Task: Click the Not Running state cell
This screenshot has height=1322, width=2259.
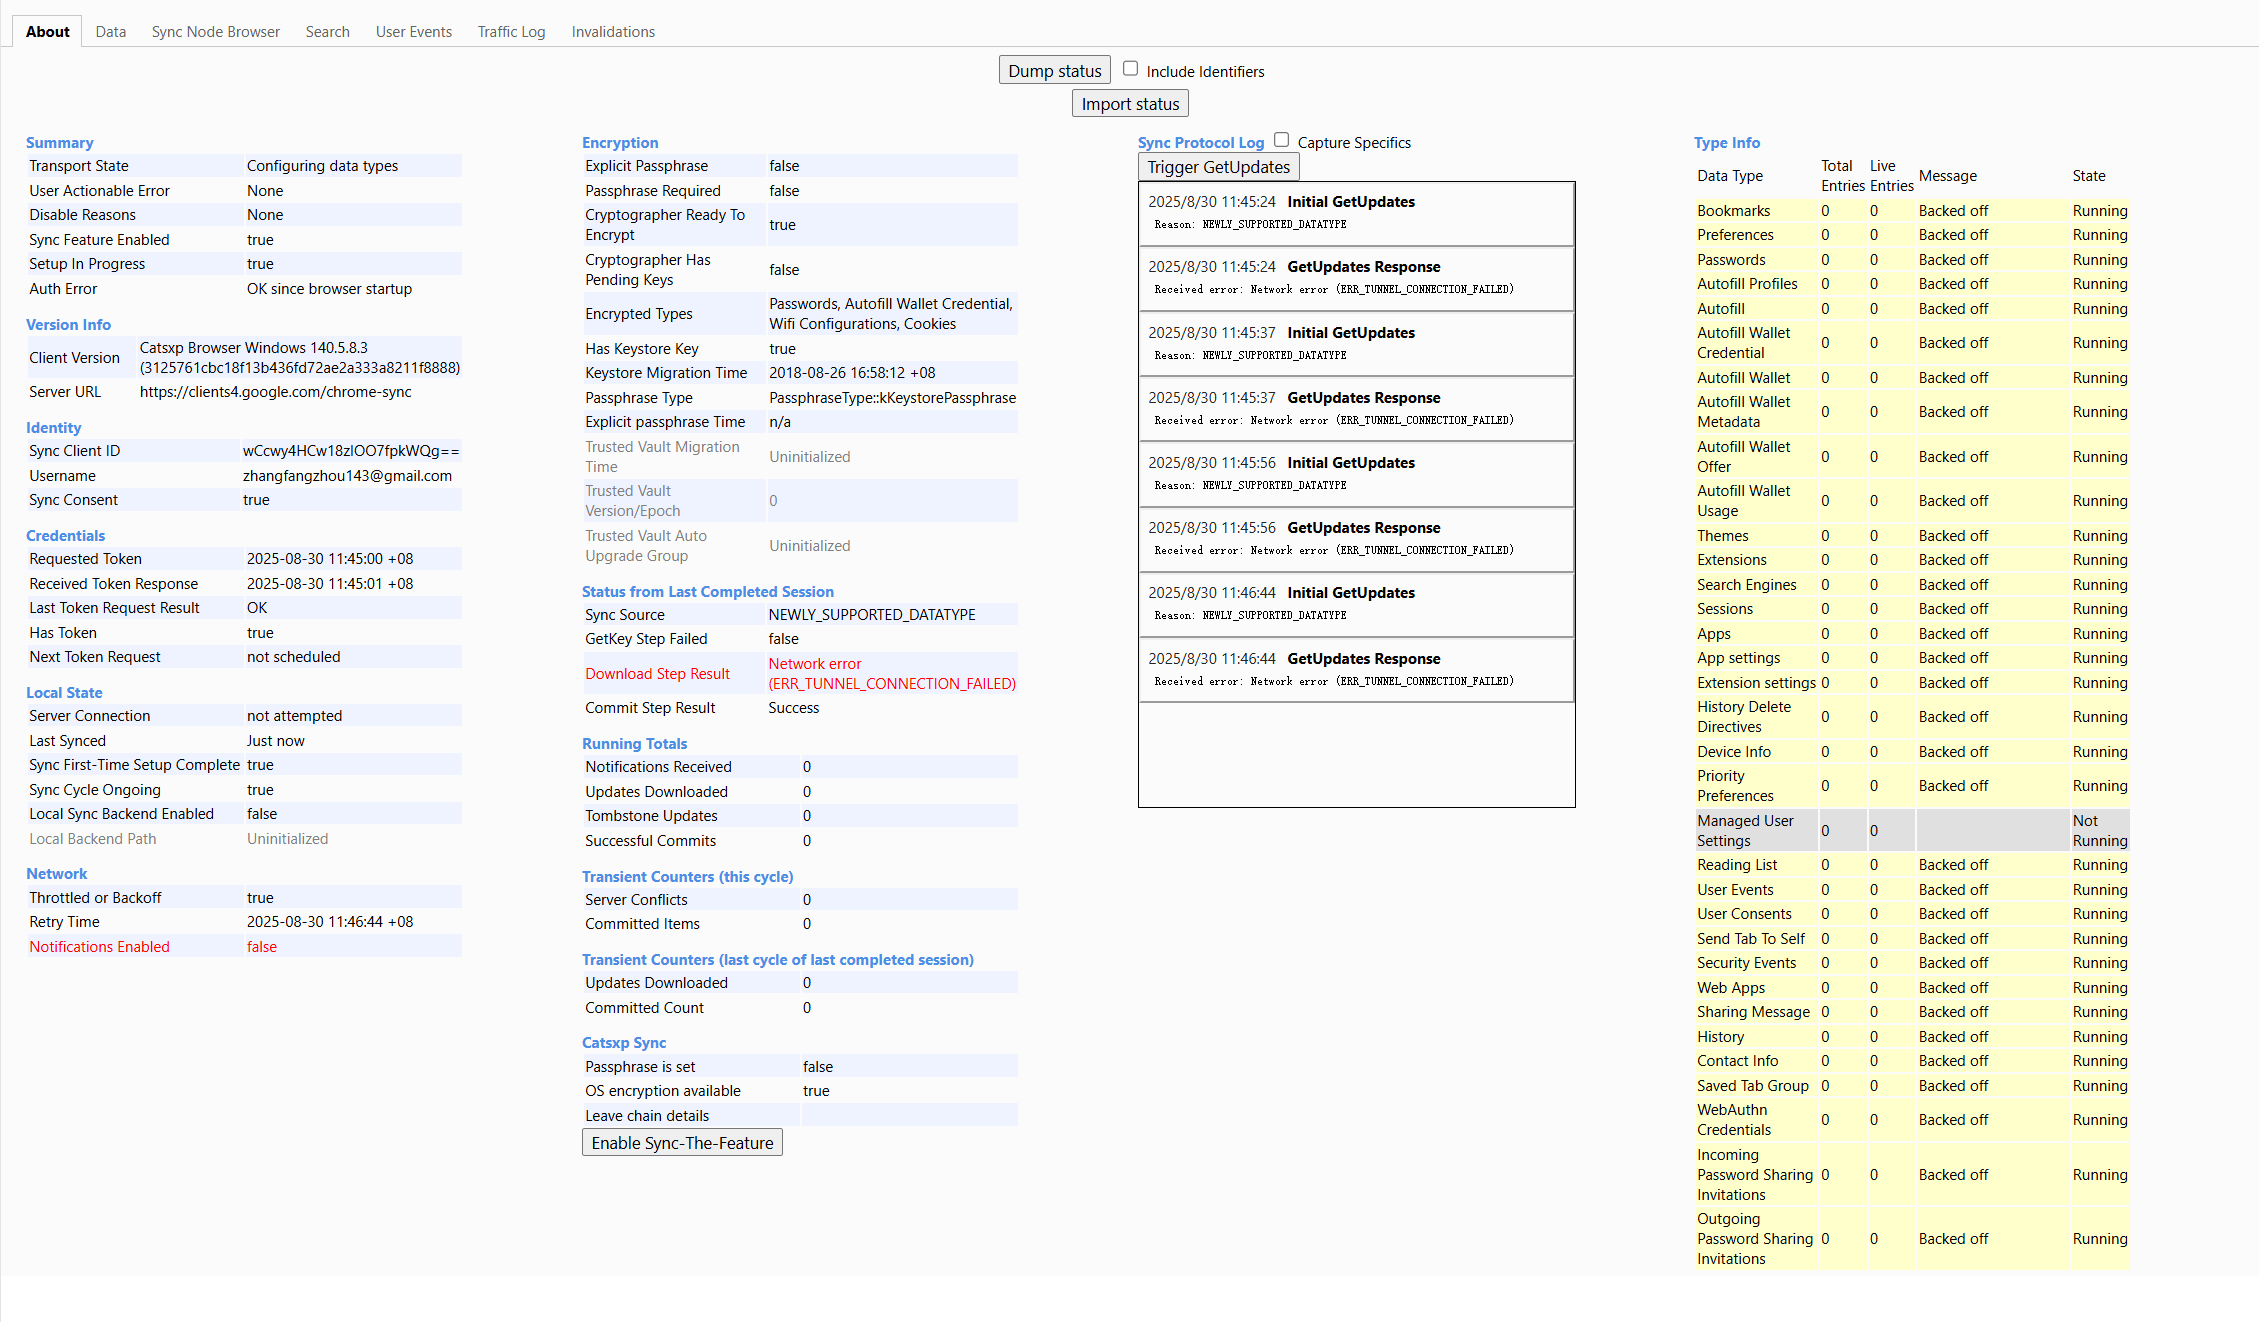Action: point(2100,831)
